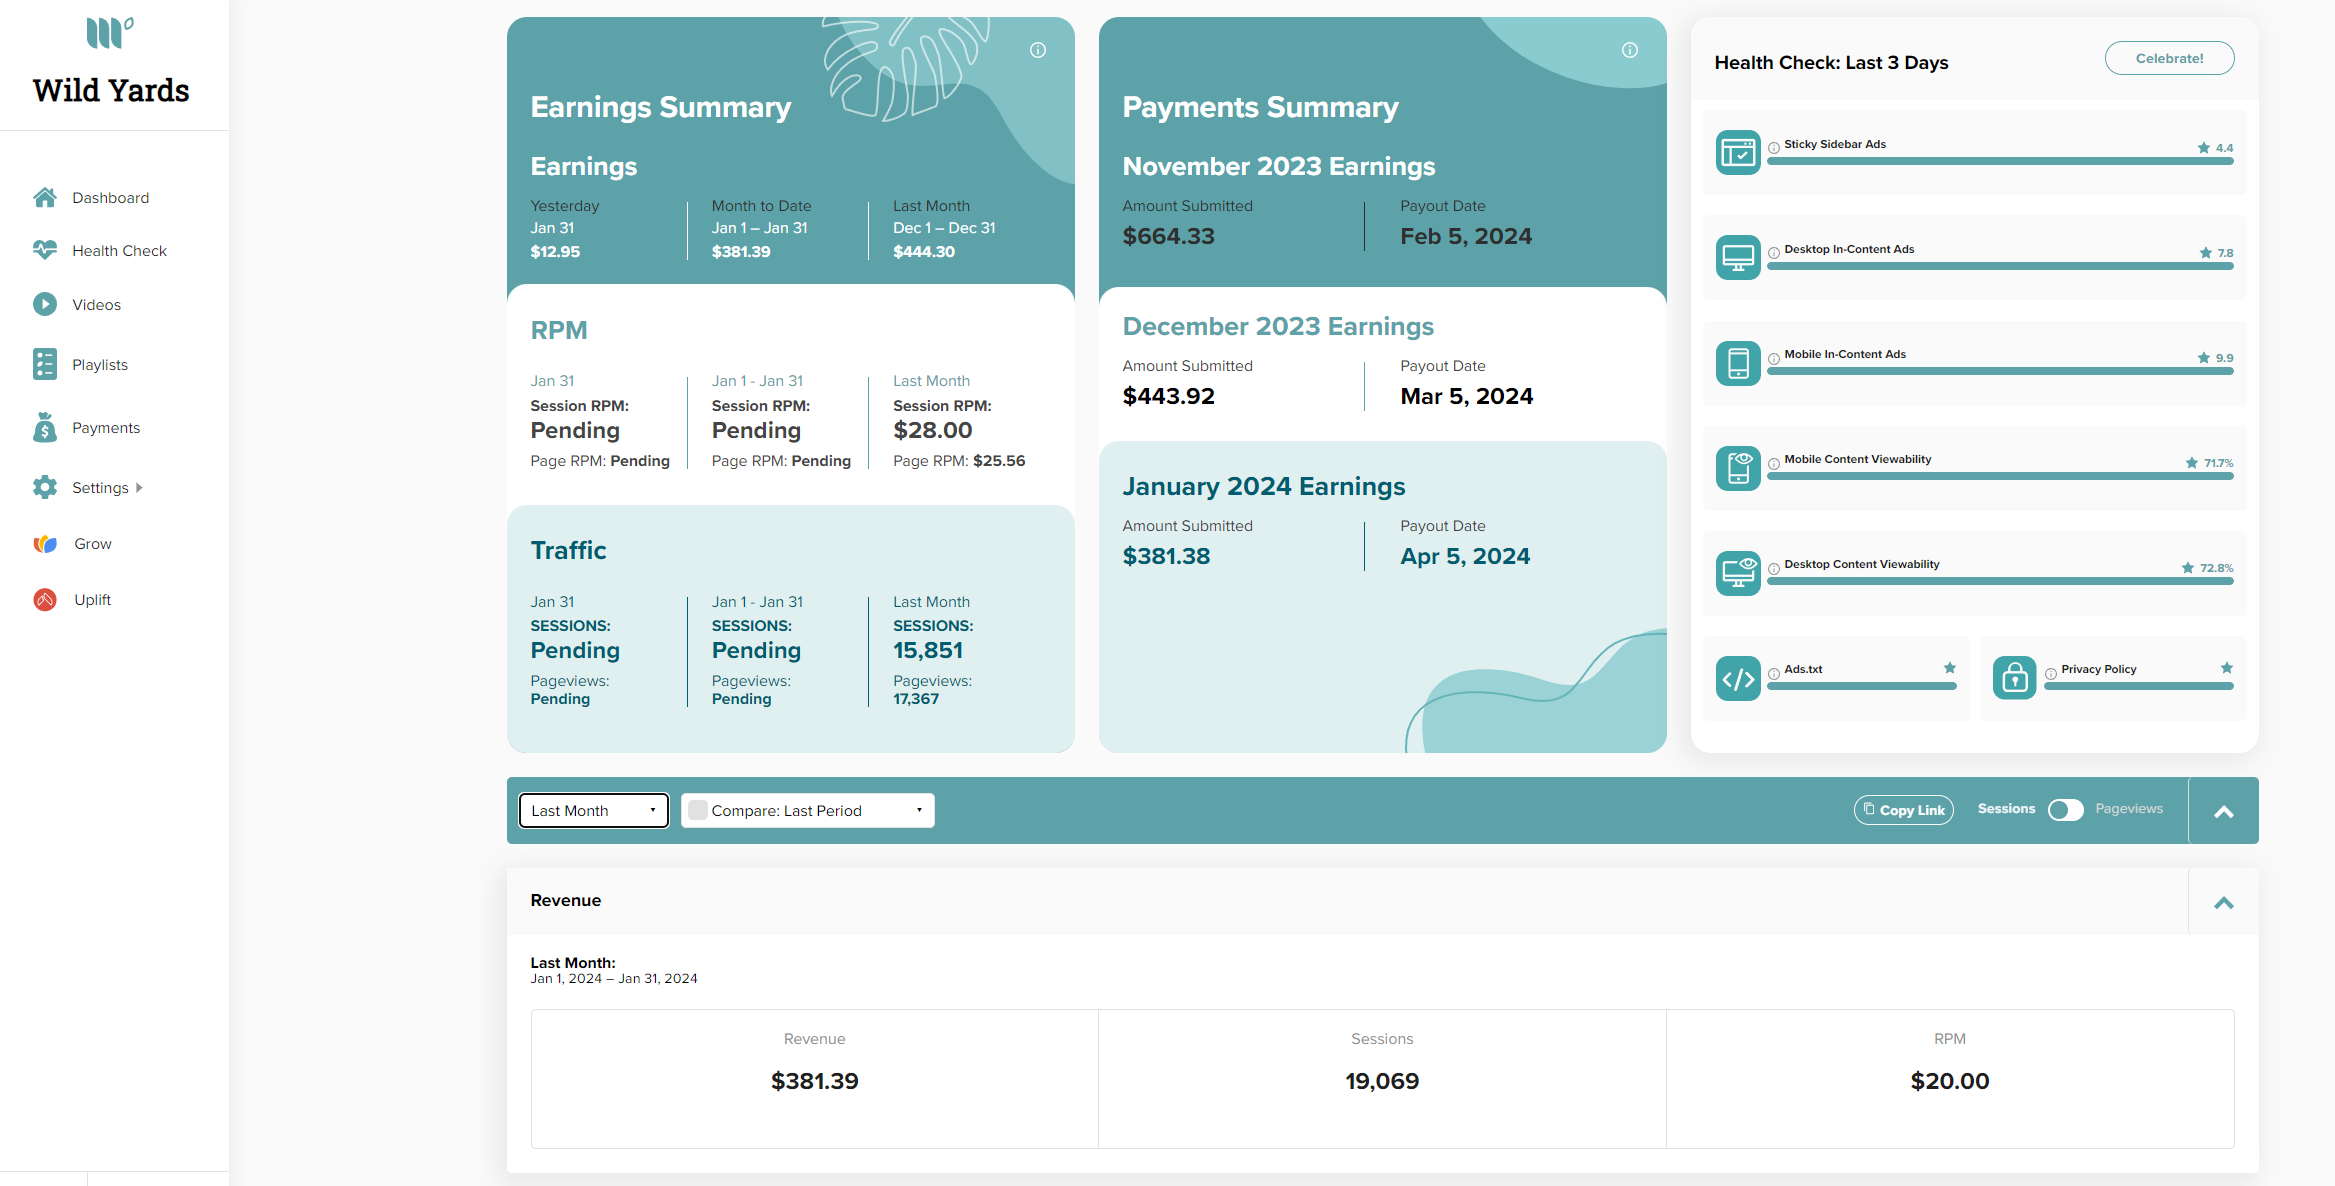Click the Celebrate! button
The height and width of the screenshot is (1186, 2335).
2169,58
